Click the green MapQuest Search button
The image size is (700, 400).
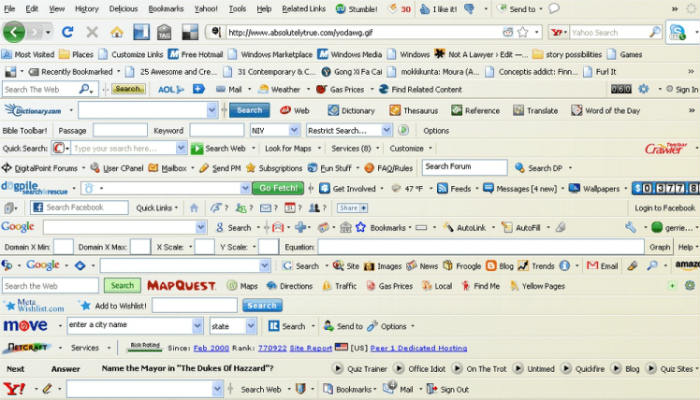point(122,285)
